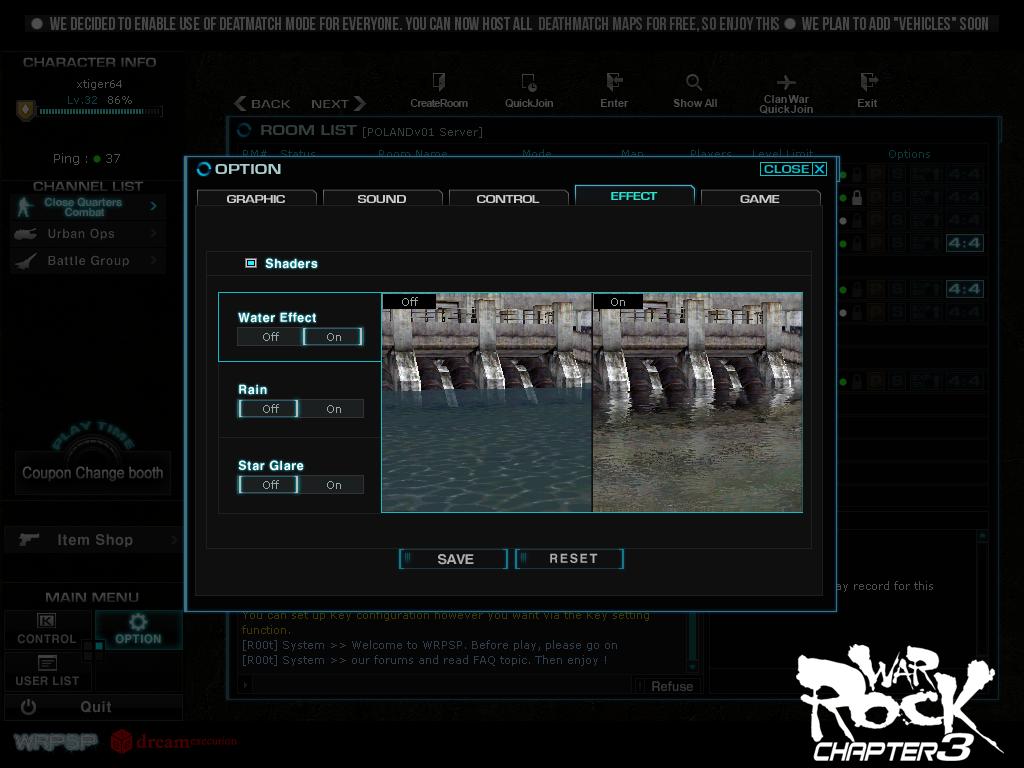The image size is (1024, 768).
Task: Expand Close Quarters Combat chevron
Action: [x=153, y=206]
